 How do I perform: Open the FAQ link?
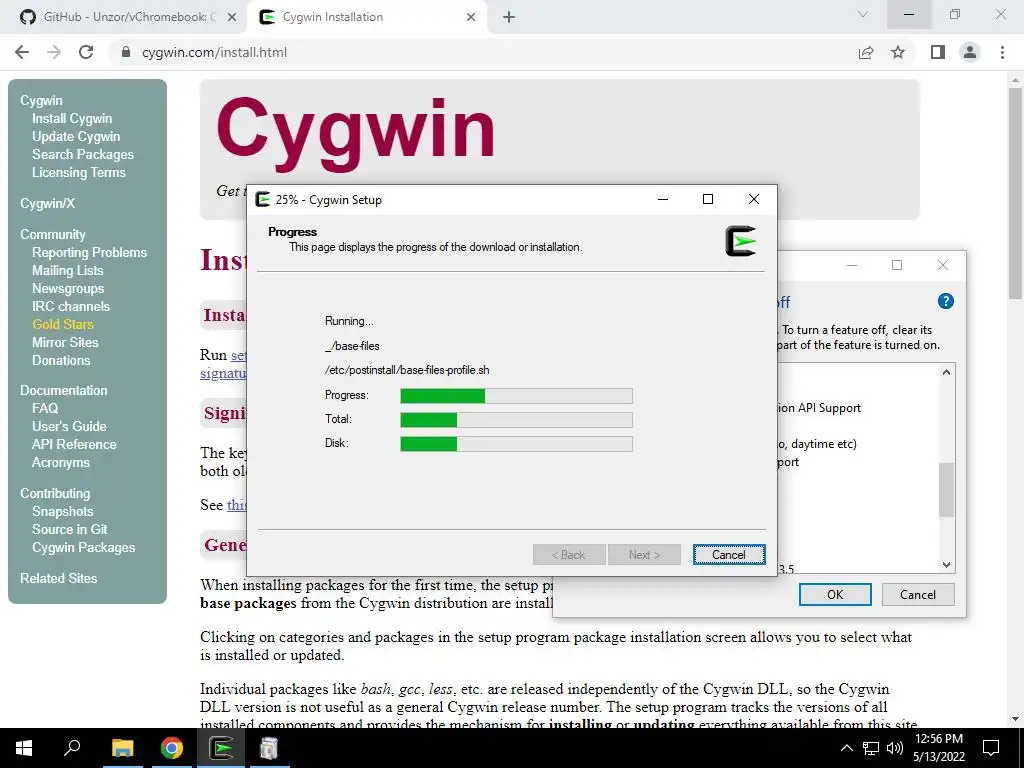point(45,408)
